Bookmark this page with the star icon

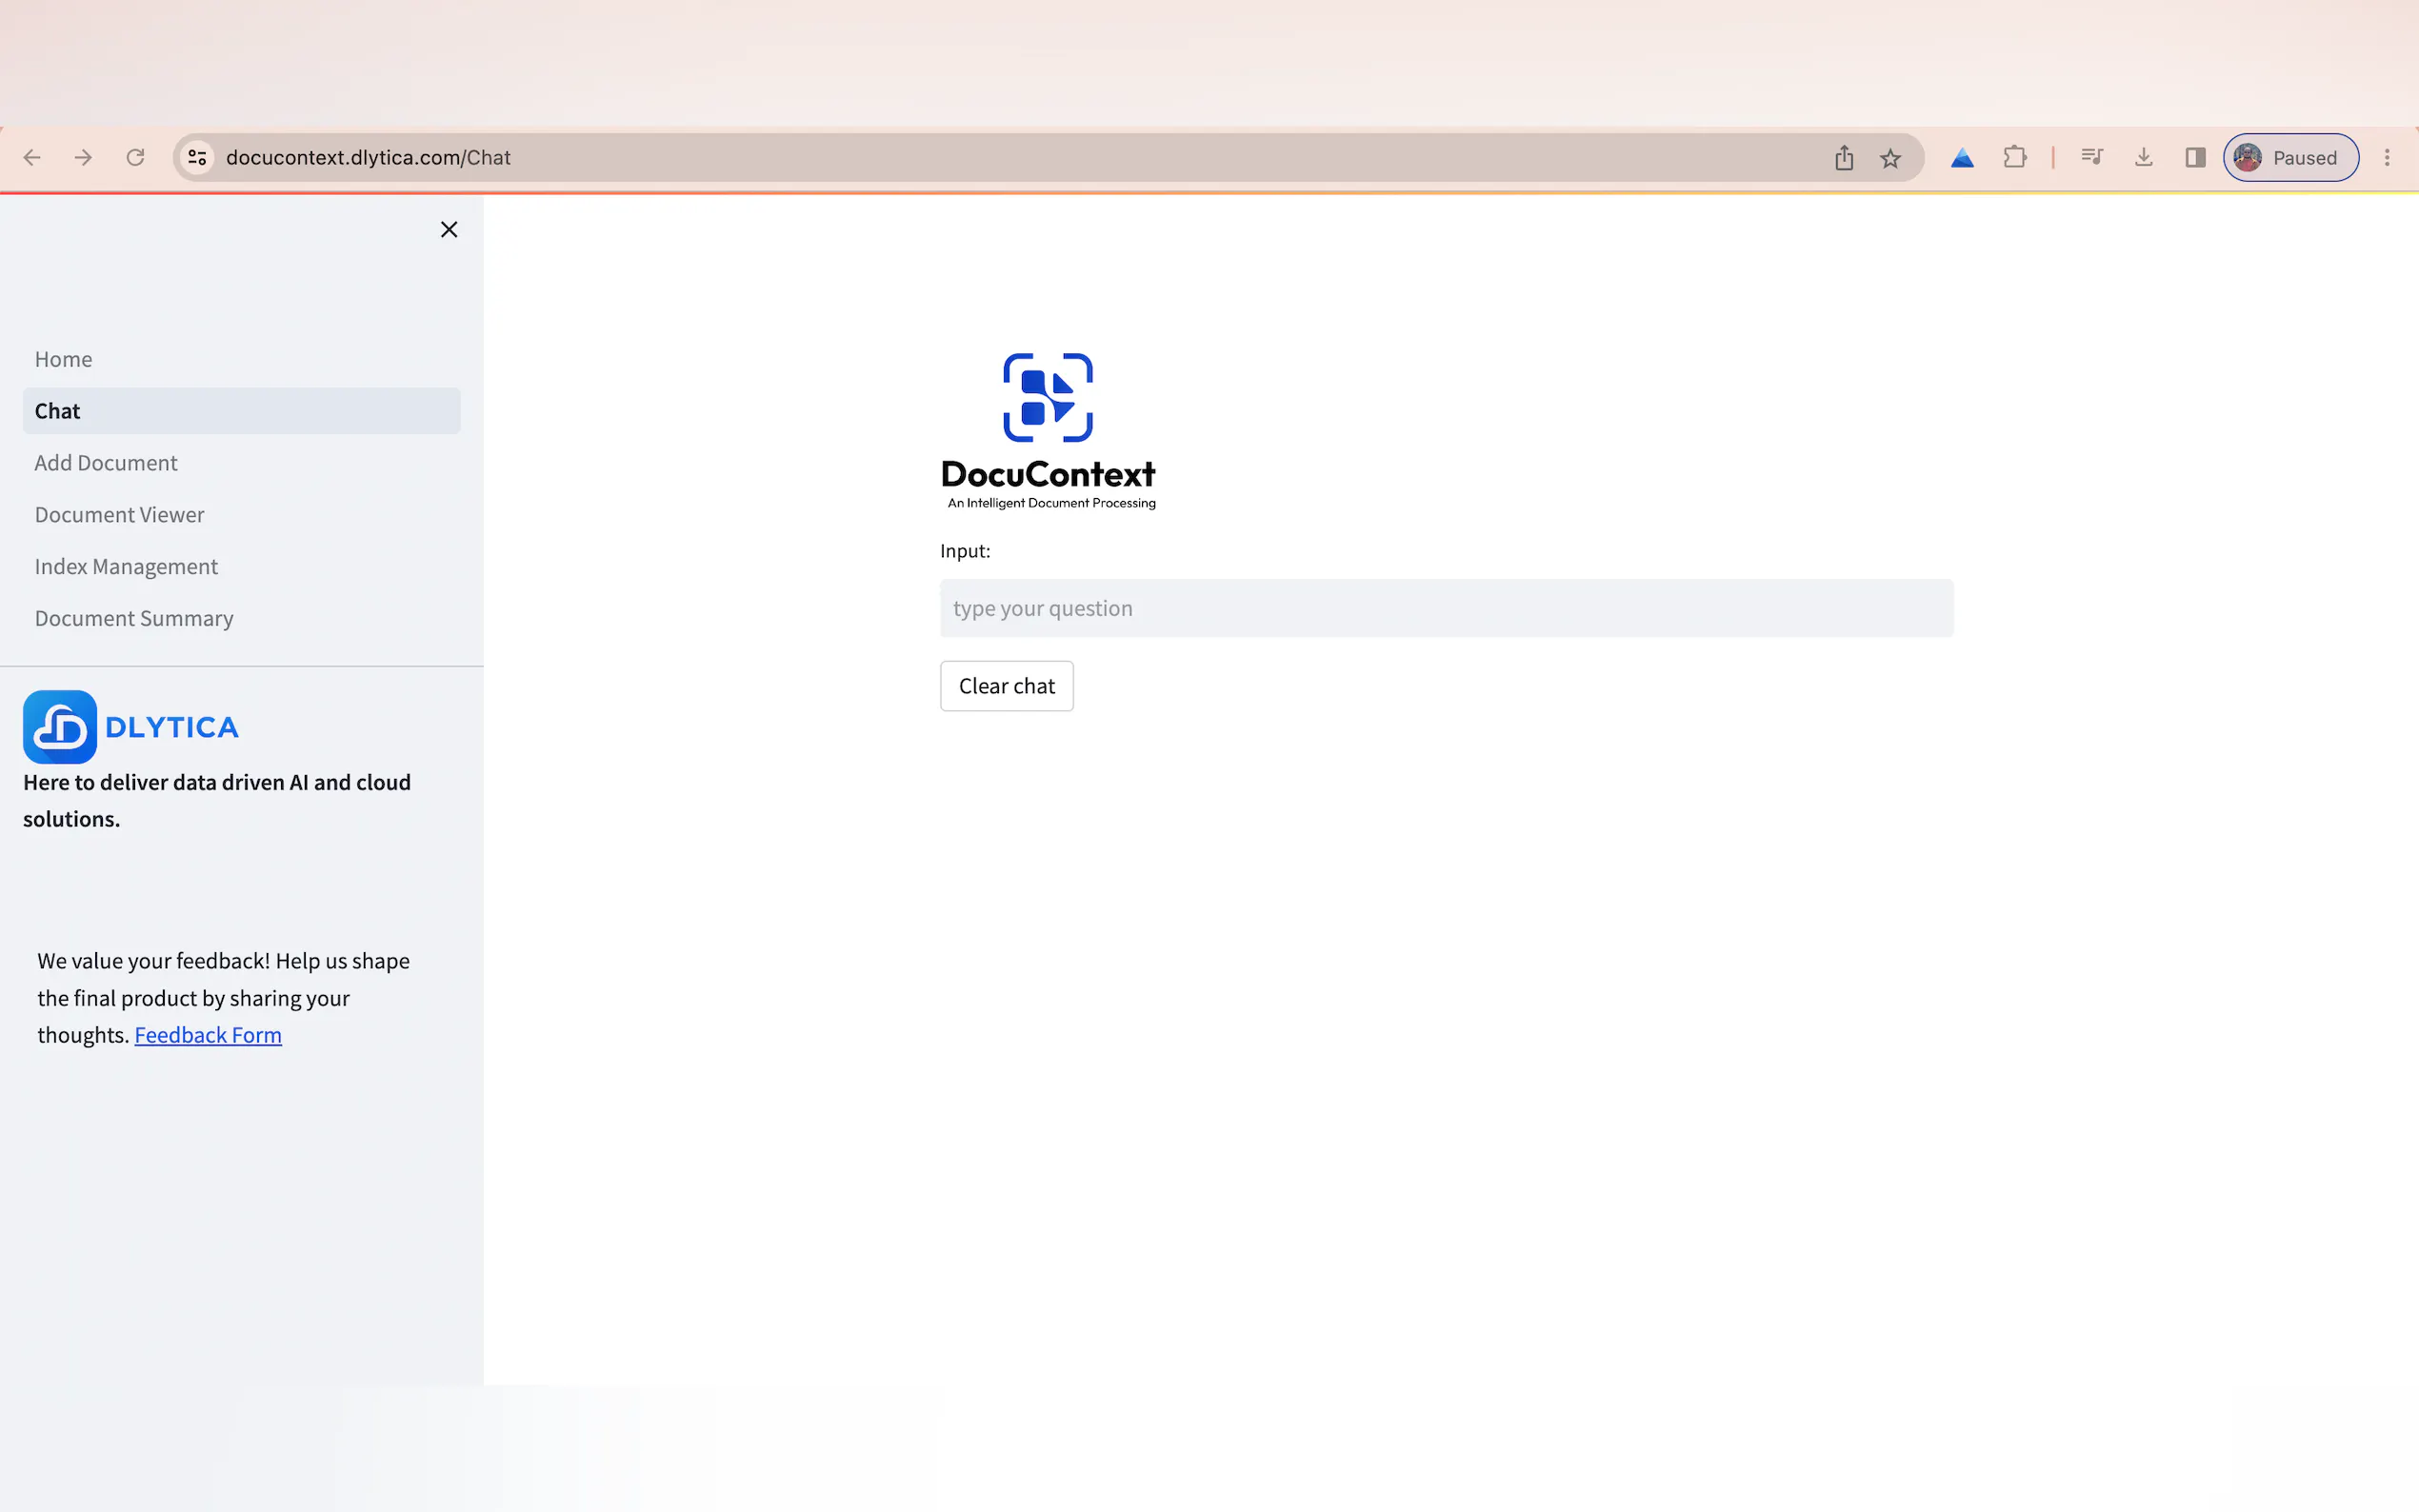pyautogui.click(x=1890, y=158)
